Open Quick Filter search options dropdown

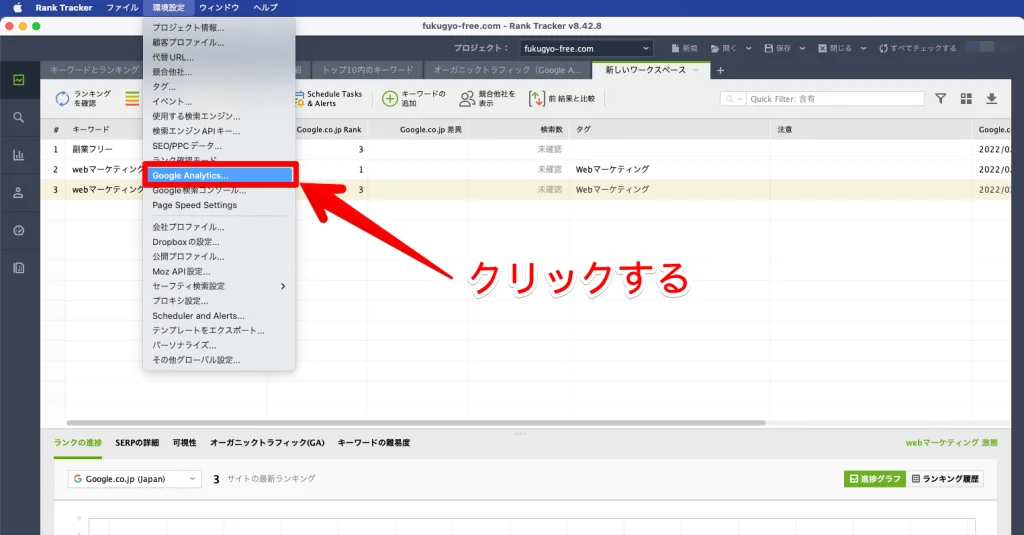click(733, 99)
